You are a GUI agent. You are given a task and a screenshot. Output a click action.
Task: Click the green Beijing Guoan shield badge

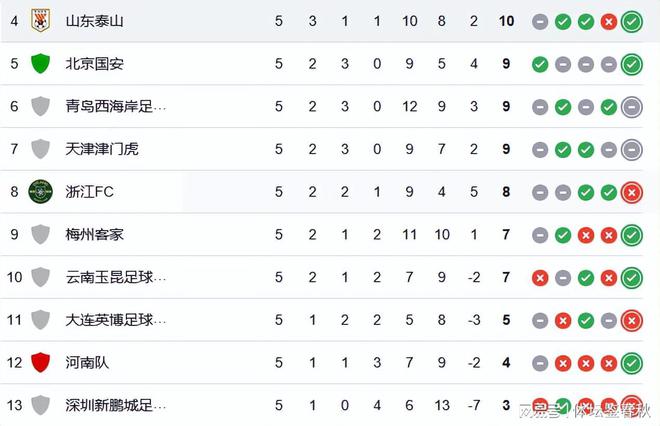coord(40,64)
